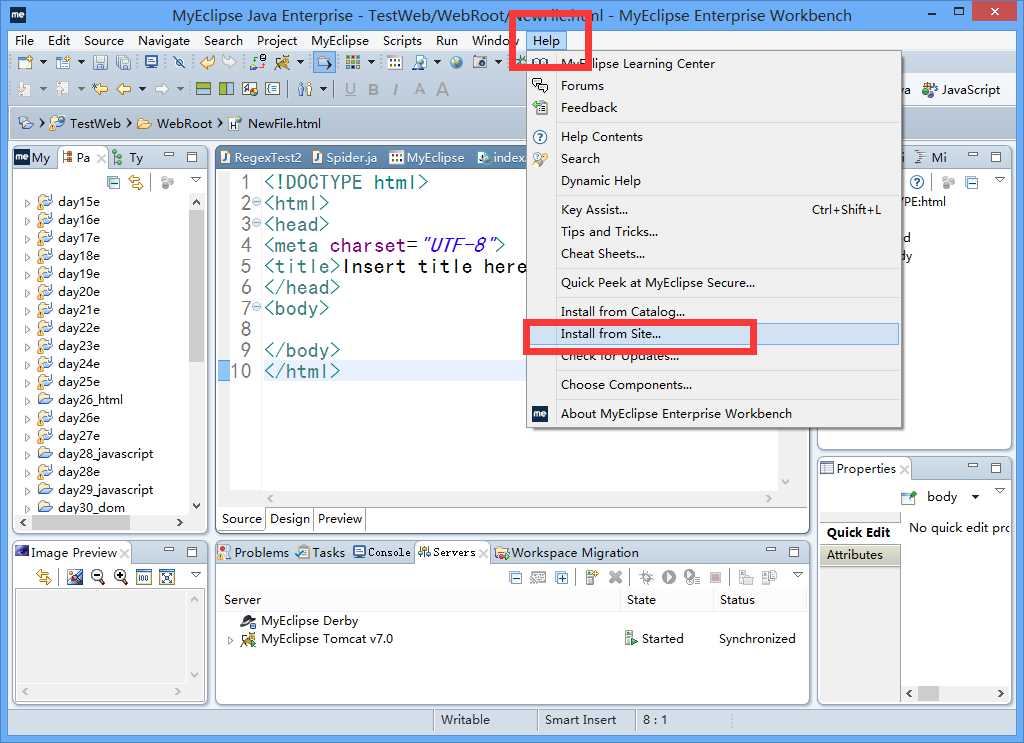Click the Package Explorer horizontal scrollbar thumb
Image resolution: width=1024 pixels, height=743 pixels.
pos(81,522)
